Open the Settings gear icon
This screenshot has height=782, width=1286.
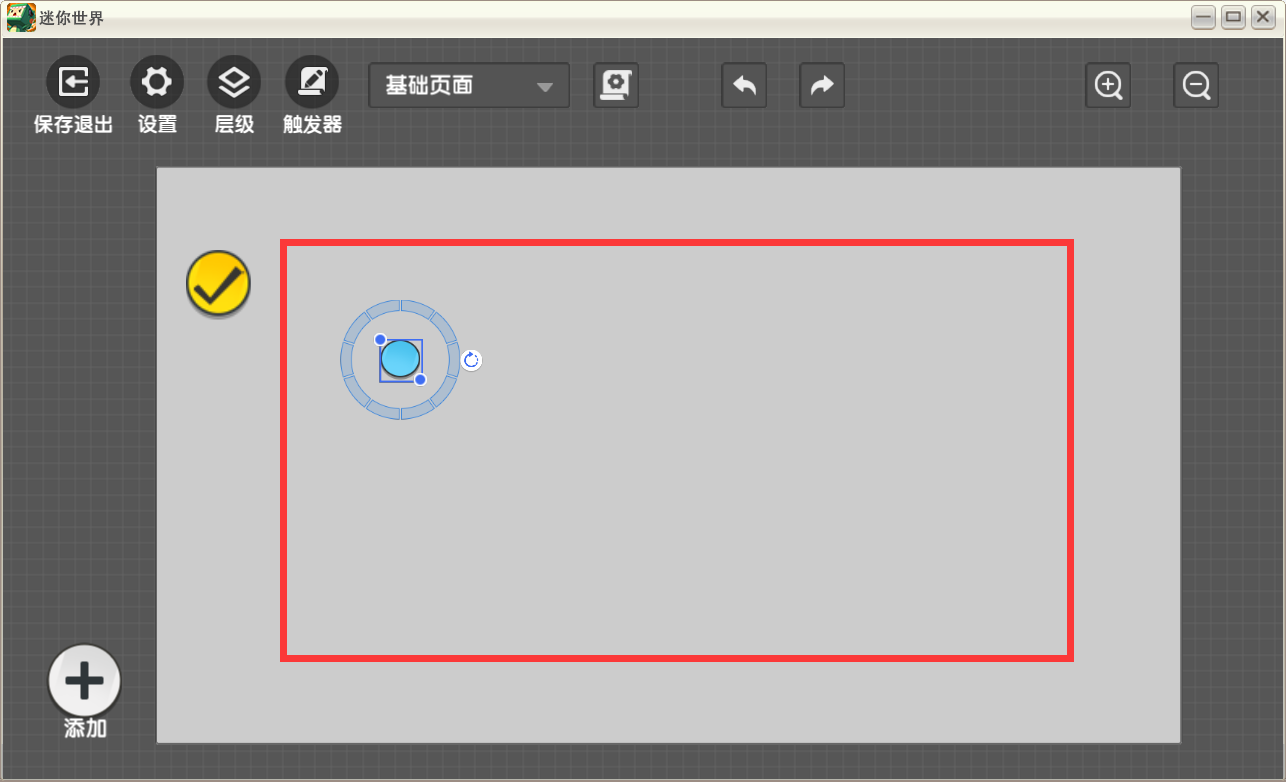click(x=157, y=82)
